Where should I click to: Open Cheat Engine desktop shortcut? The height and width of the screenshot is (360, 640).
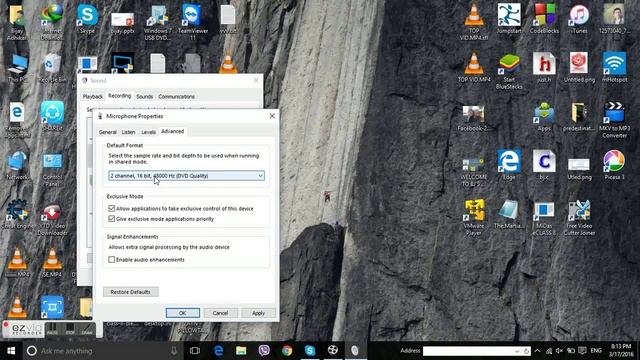coord(16,213)
